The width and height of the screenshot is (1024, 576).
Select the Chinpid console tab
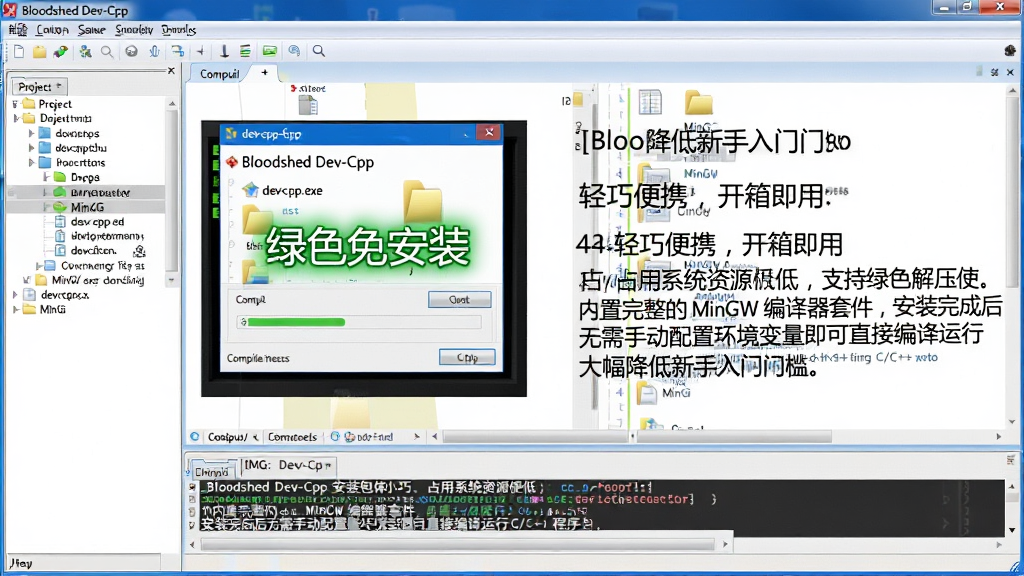(x=212, y=471)
